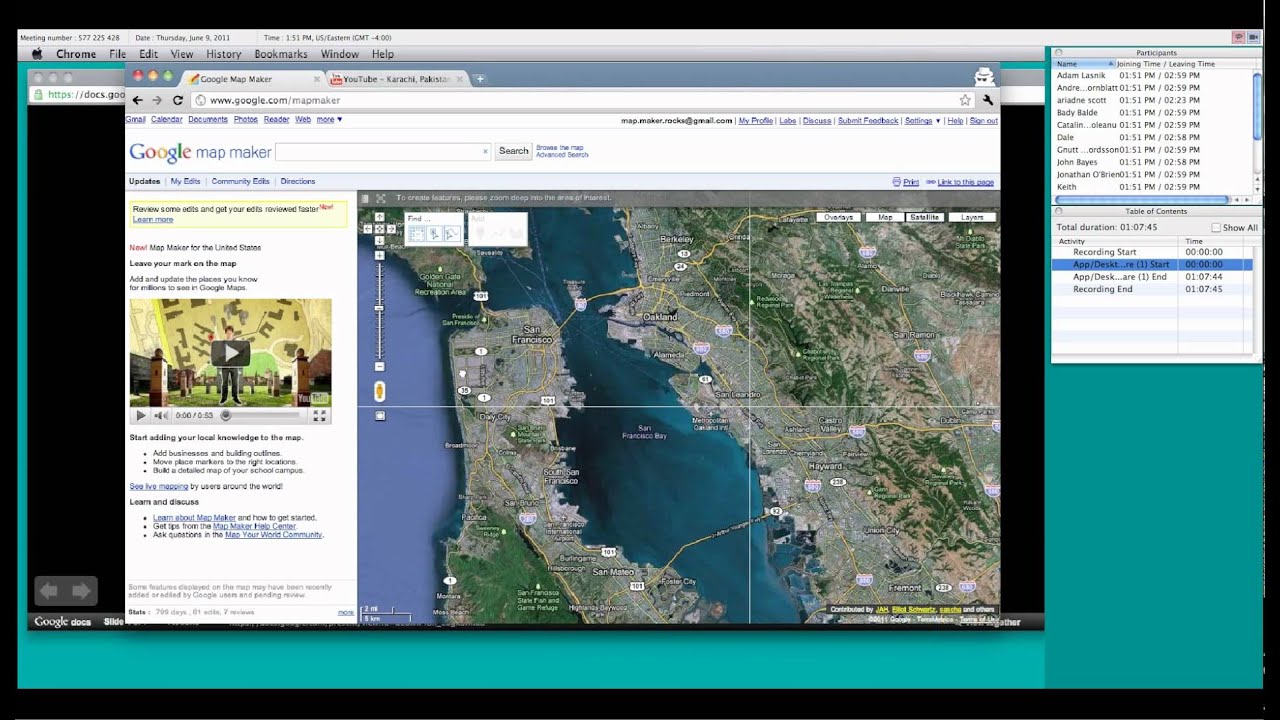Collapse the left panel toggle icon

[x=365, y=198]
